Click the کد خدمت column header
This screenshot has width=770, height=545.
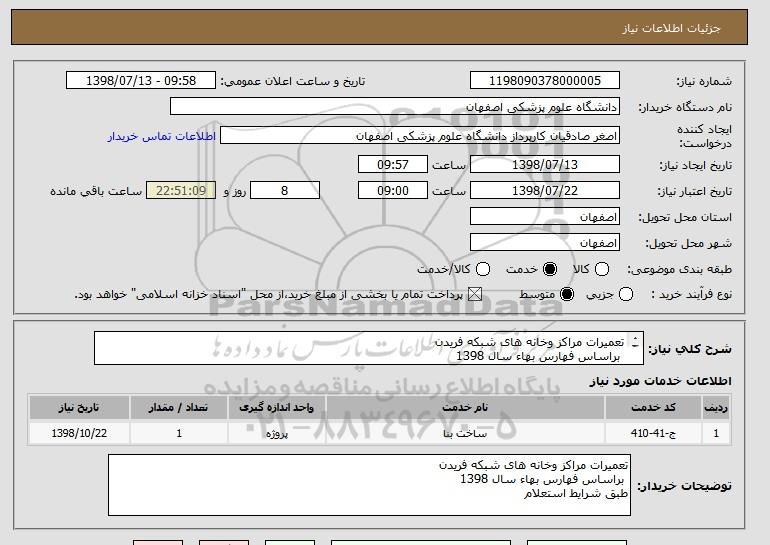(653, 408)
